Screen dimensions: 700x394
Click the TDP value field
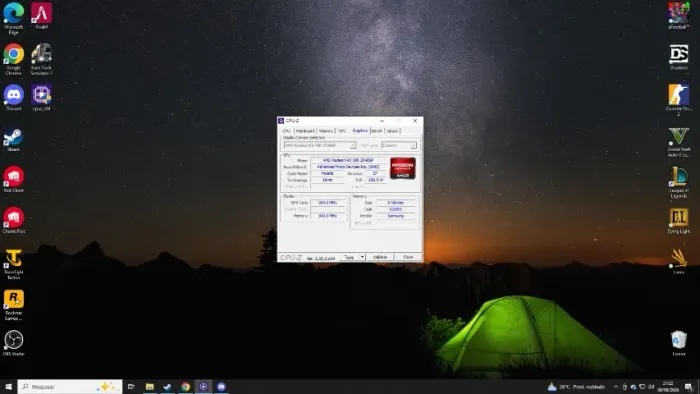(x=375, y=180)
